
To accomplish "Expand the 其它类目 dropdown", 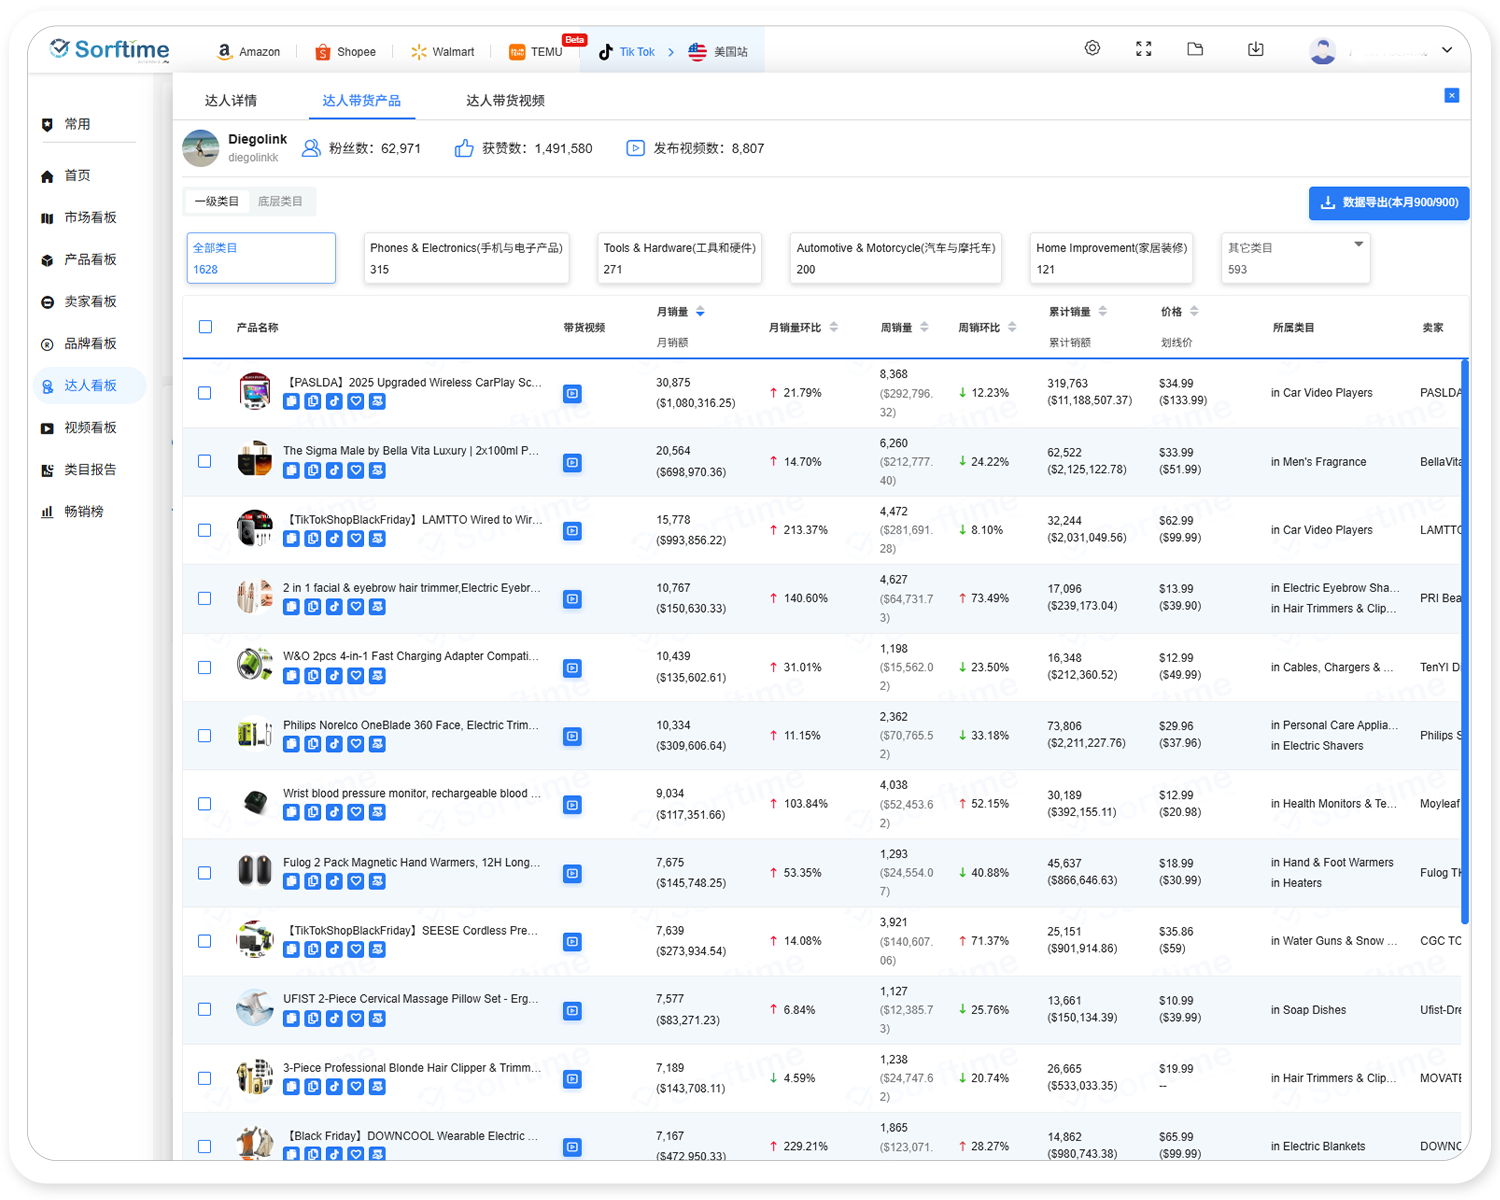I will coord(1358,245).
